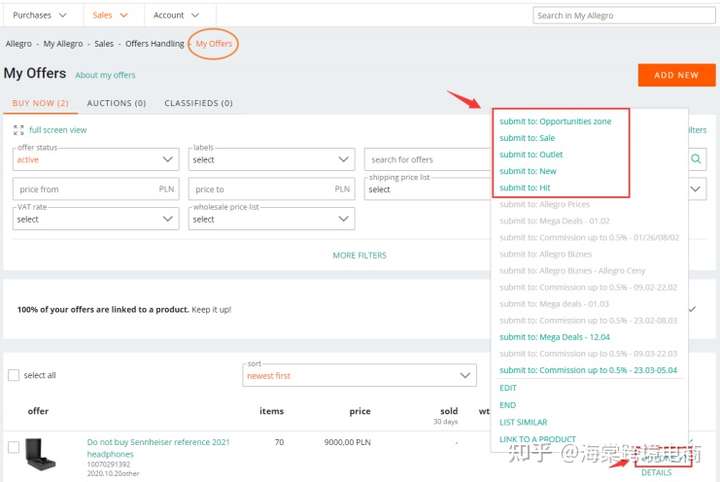The width and height of the screenshot is (720, 482).
Task: Click the price to field
Action: click(x=271, y=189)
